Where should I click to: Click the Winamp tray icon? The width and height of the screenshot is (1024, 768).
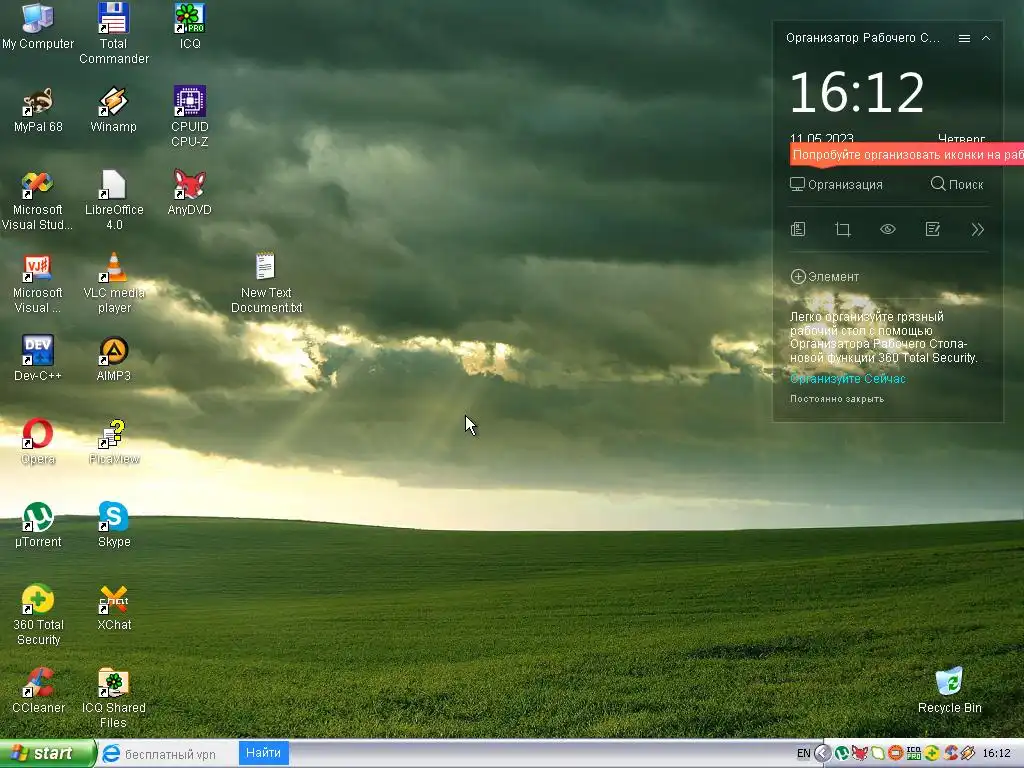click(x=968, y=754)
